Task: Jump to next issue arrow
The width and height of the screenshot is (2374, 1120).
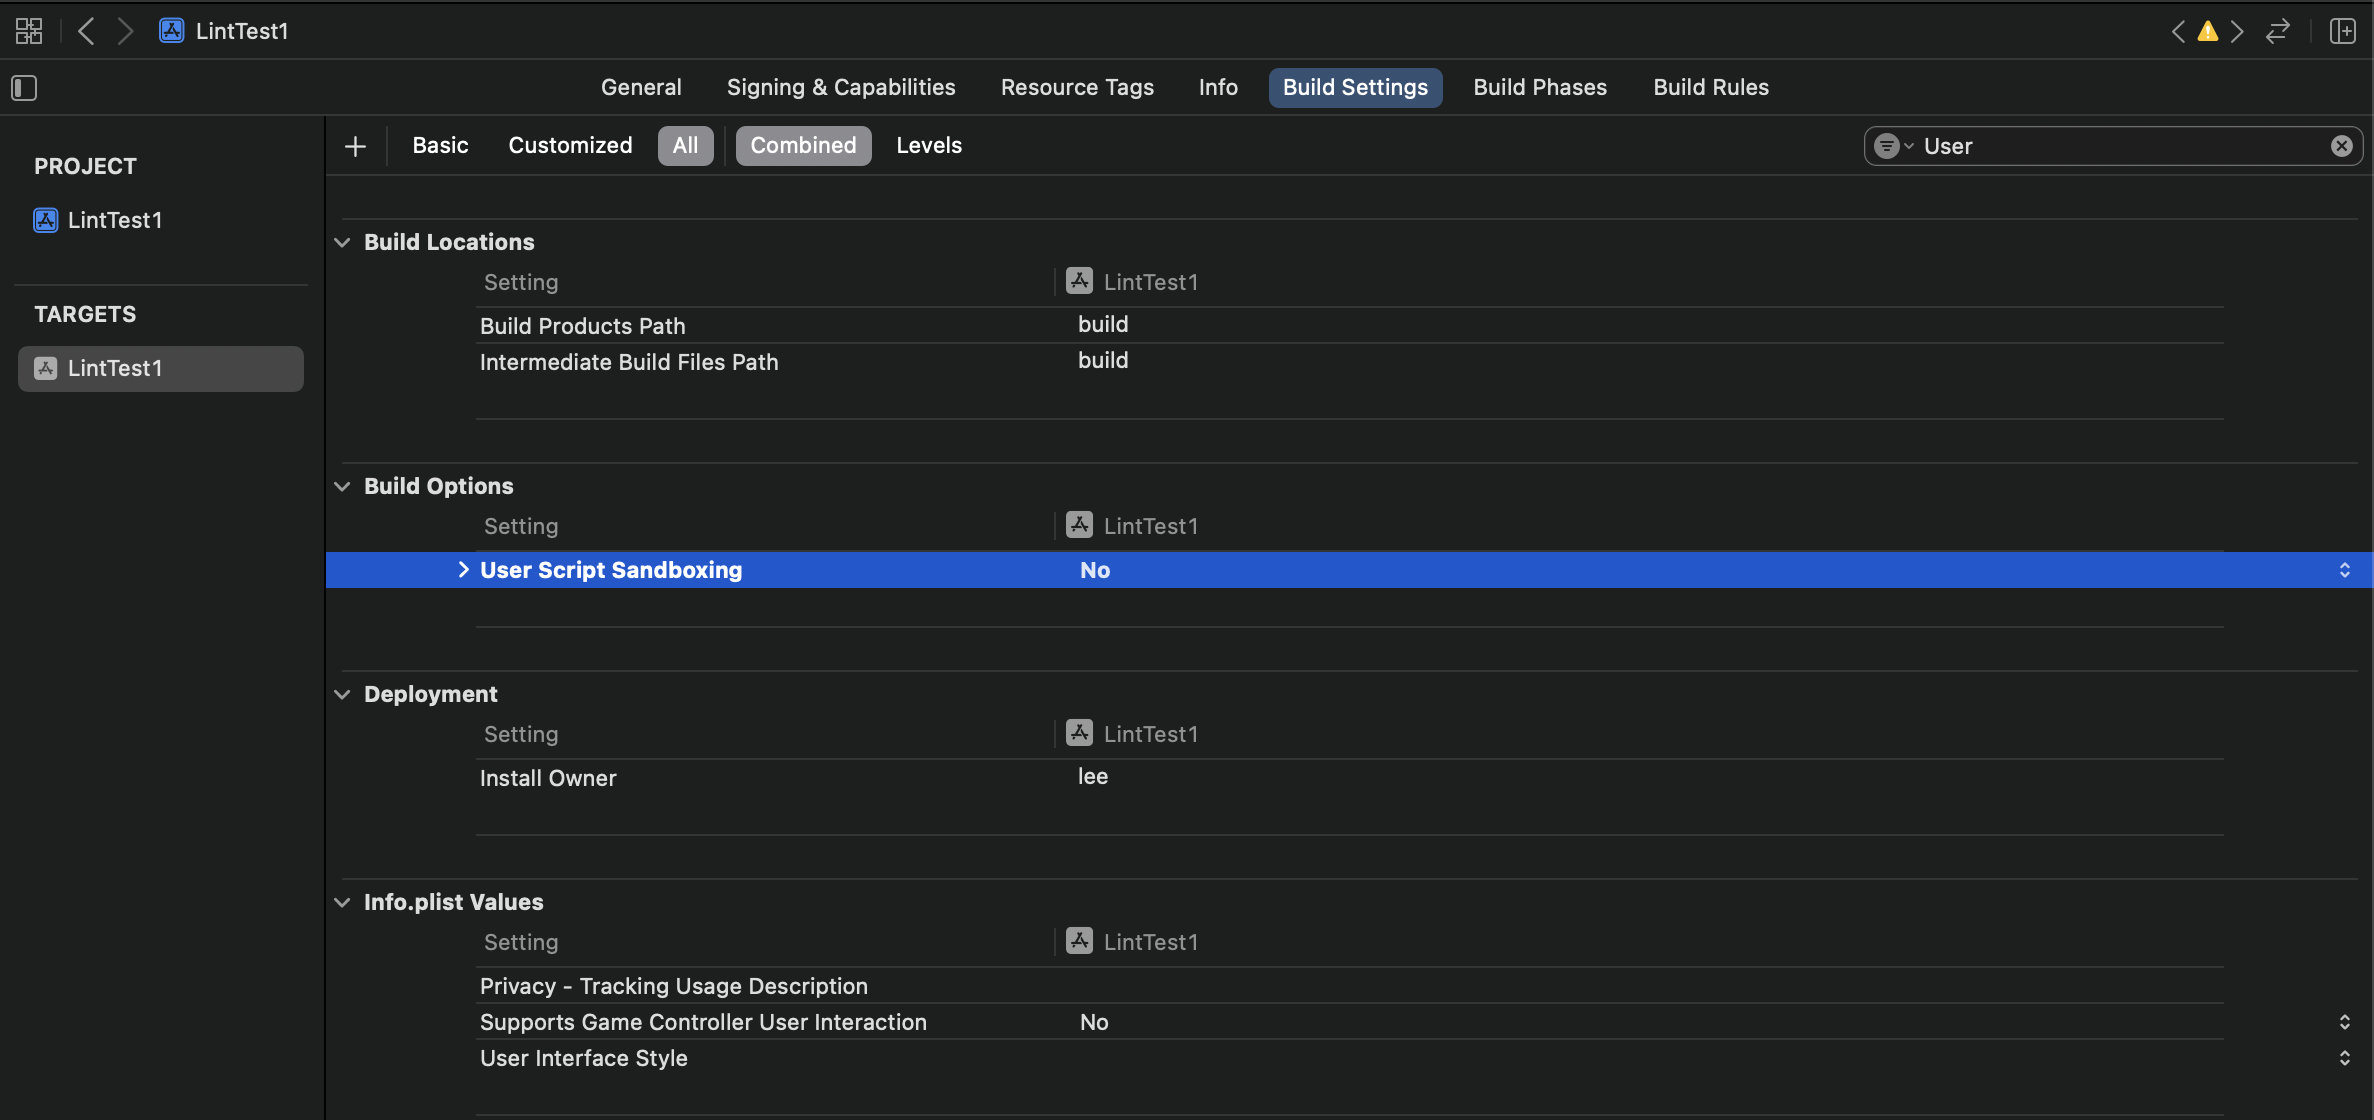Action: (x=2238, y=31)
